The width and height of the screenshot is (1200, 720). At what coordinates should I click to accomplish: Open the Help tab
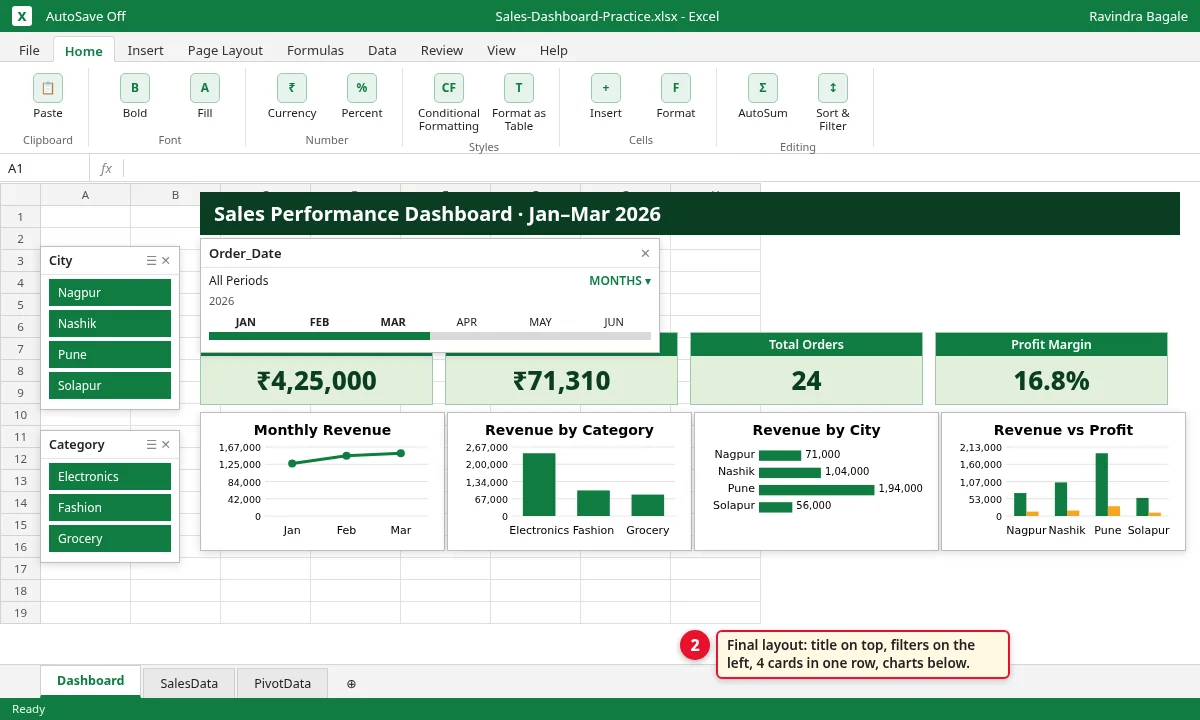554,50
